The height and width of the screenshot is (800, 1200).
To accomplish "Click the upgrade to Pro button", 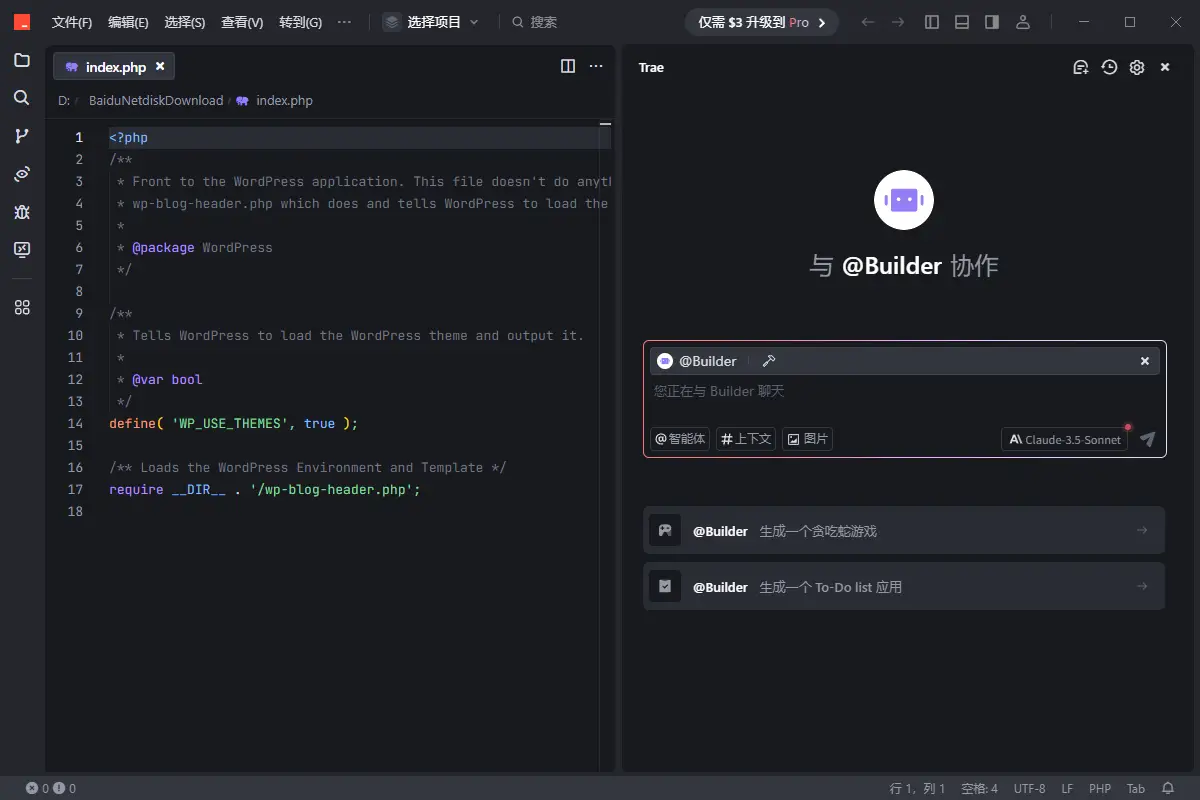I will pyautogui.click(x=761, y=22).
